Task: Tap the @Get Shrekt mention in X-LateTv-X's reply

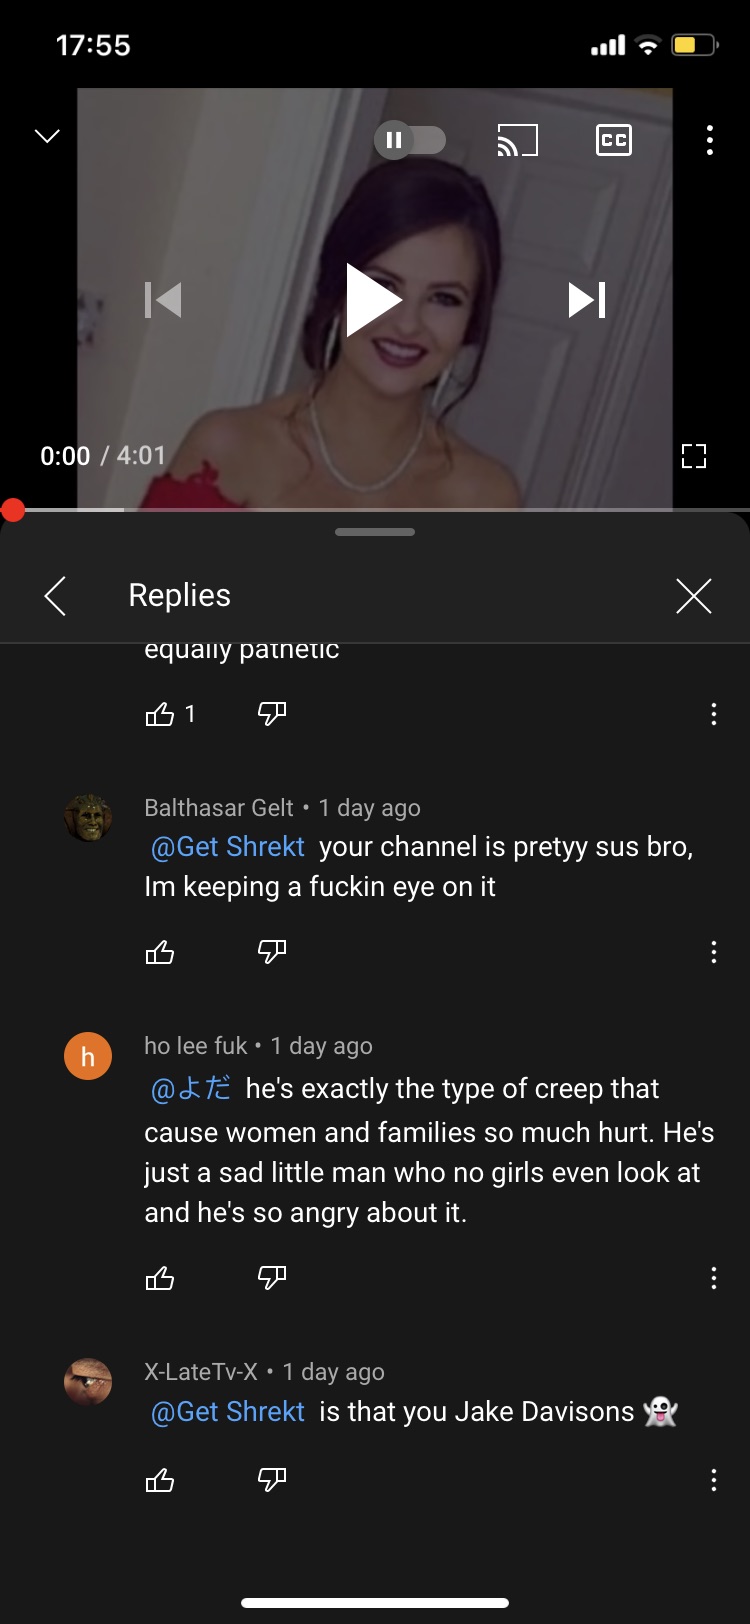Action: click(227, 1412)
